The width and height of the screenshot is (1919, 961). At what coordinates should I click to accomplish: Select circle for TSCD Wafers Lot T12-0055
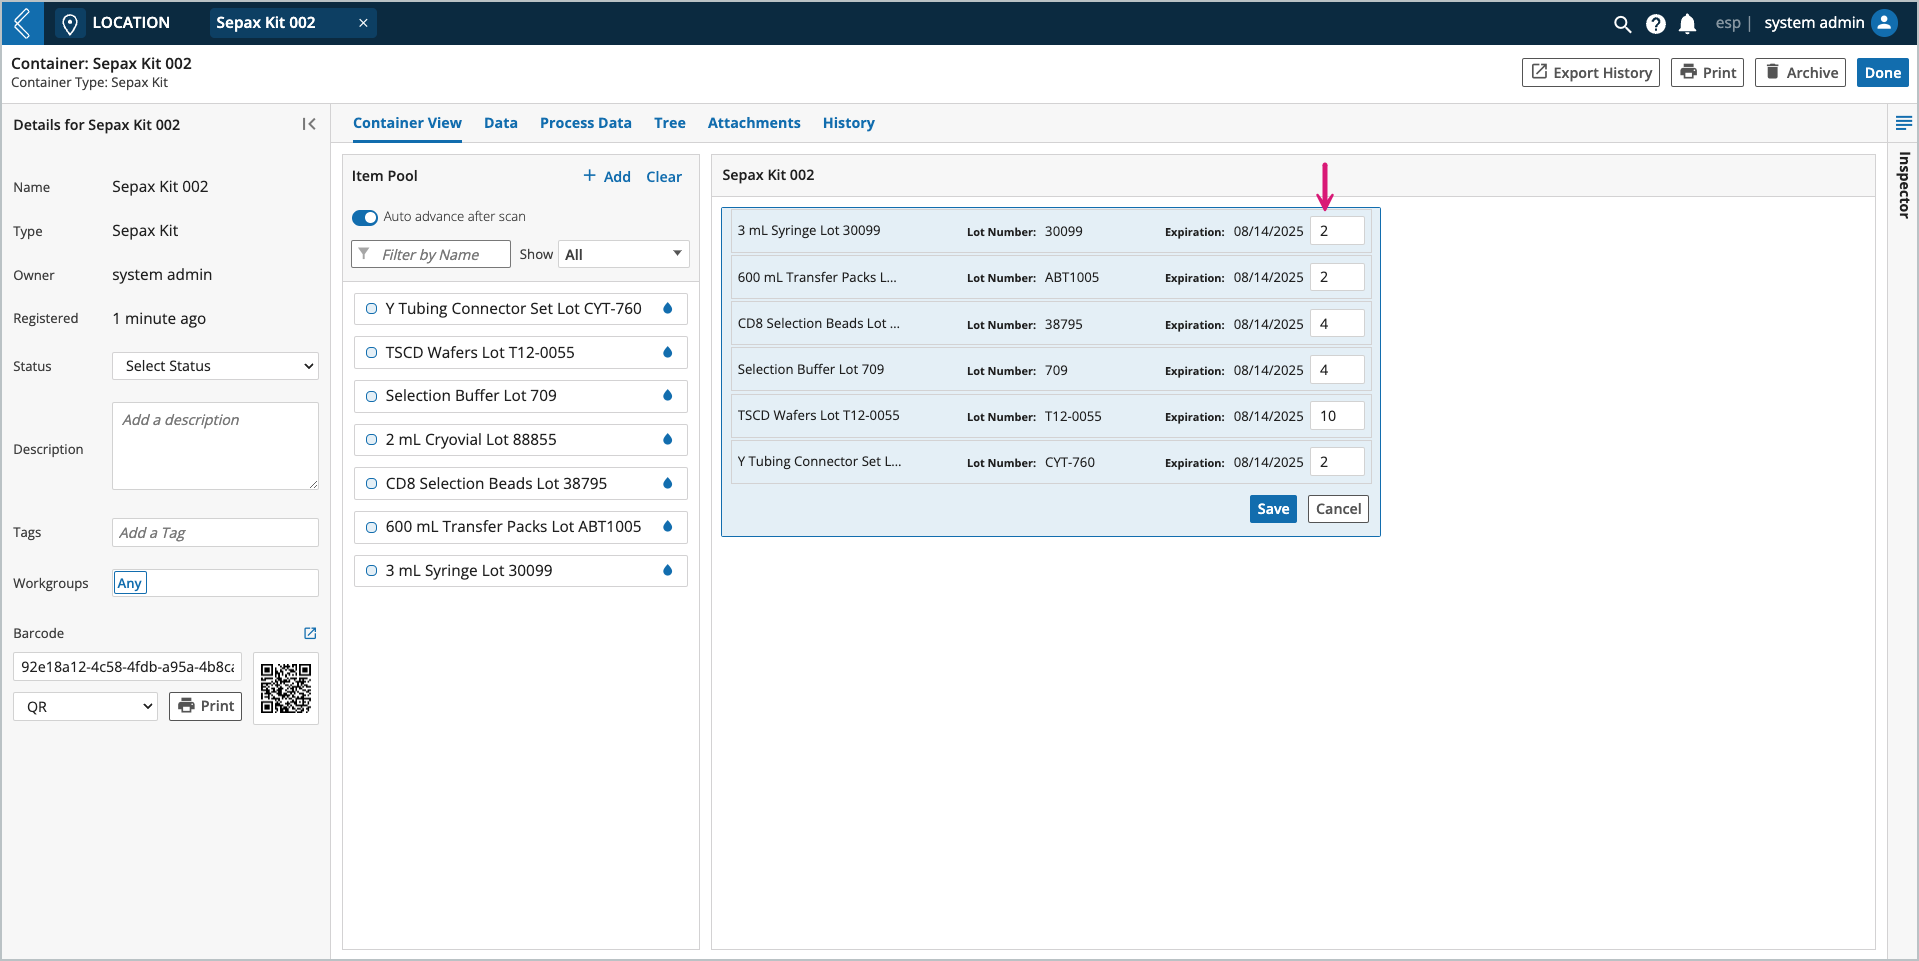pyautogui.click(x=371, y=353)
